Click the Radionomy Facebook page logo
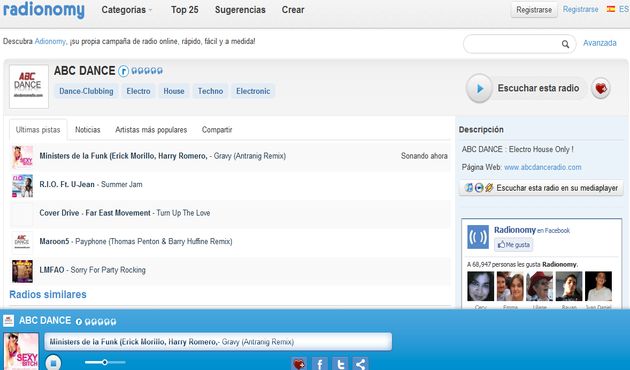This screenshot has height=370, width=630. pos(478,237)
